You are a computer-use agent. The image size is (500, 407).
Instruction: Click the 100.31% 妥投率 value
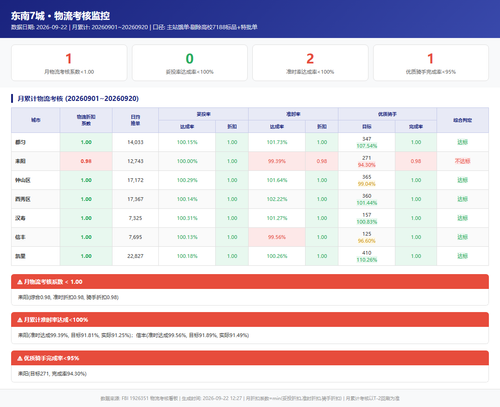(187, 218)
